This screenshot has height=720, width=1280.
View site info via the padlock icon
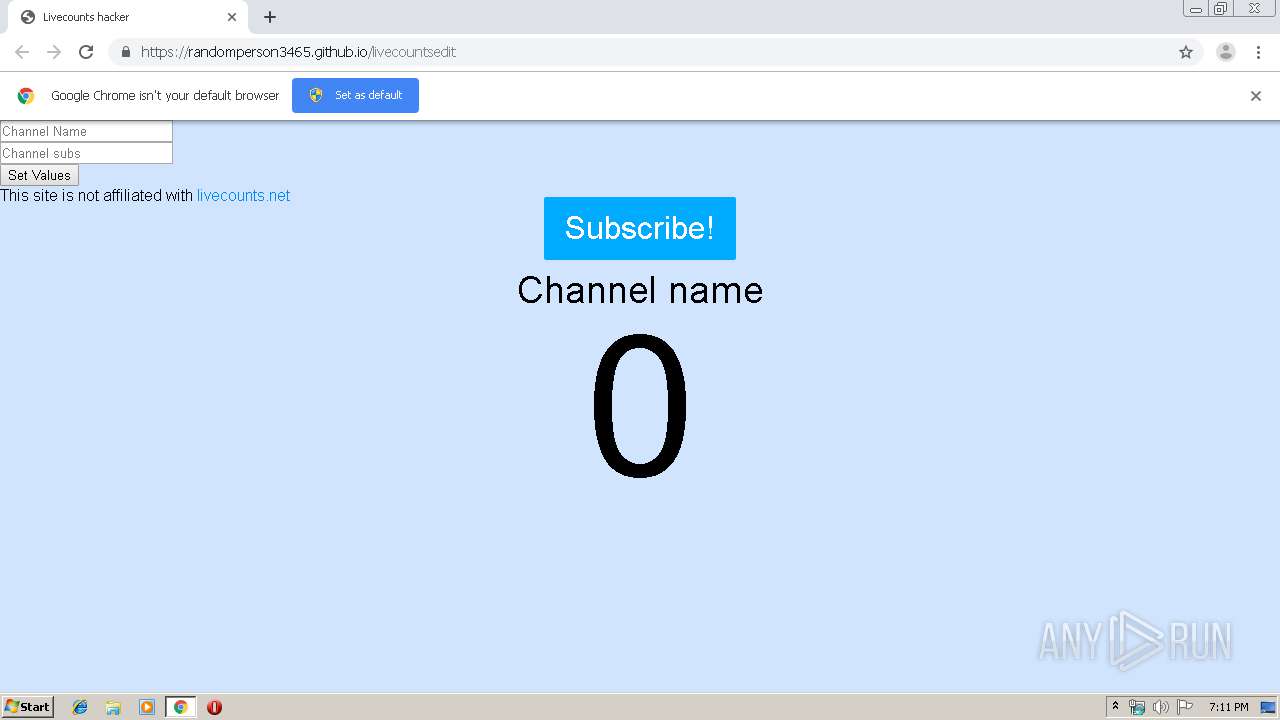[x=126, y=52]
